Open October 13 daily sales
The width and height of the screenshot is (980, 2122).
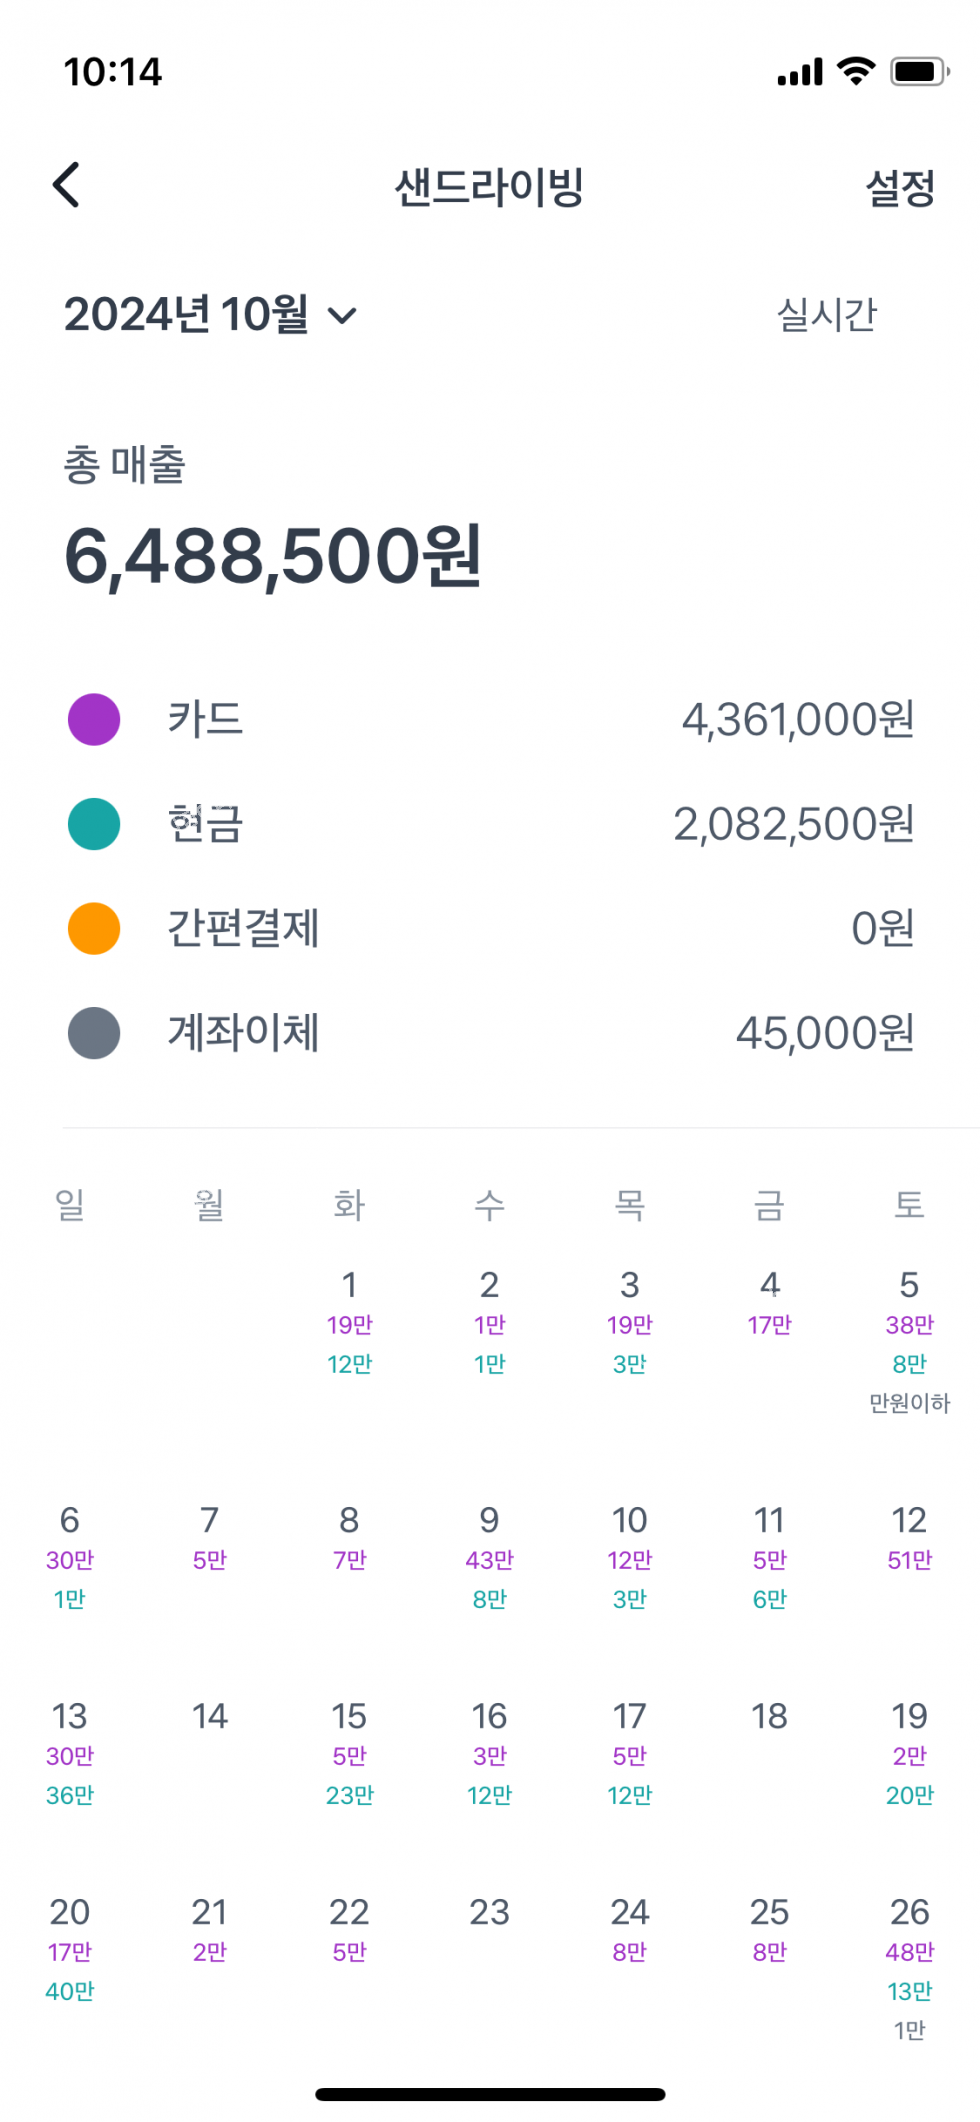pyautogui.click(x=70, y=1716)
